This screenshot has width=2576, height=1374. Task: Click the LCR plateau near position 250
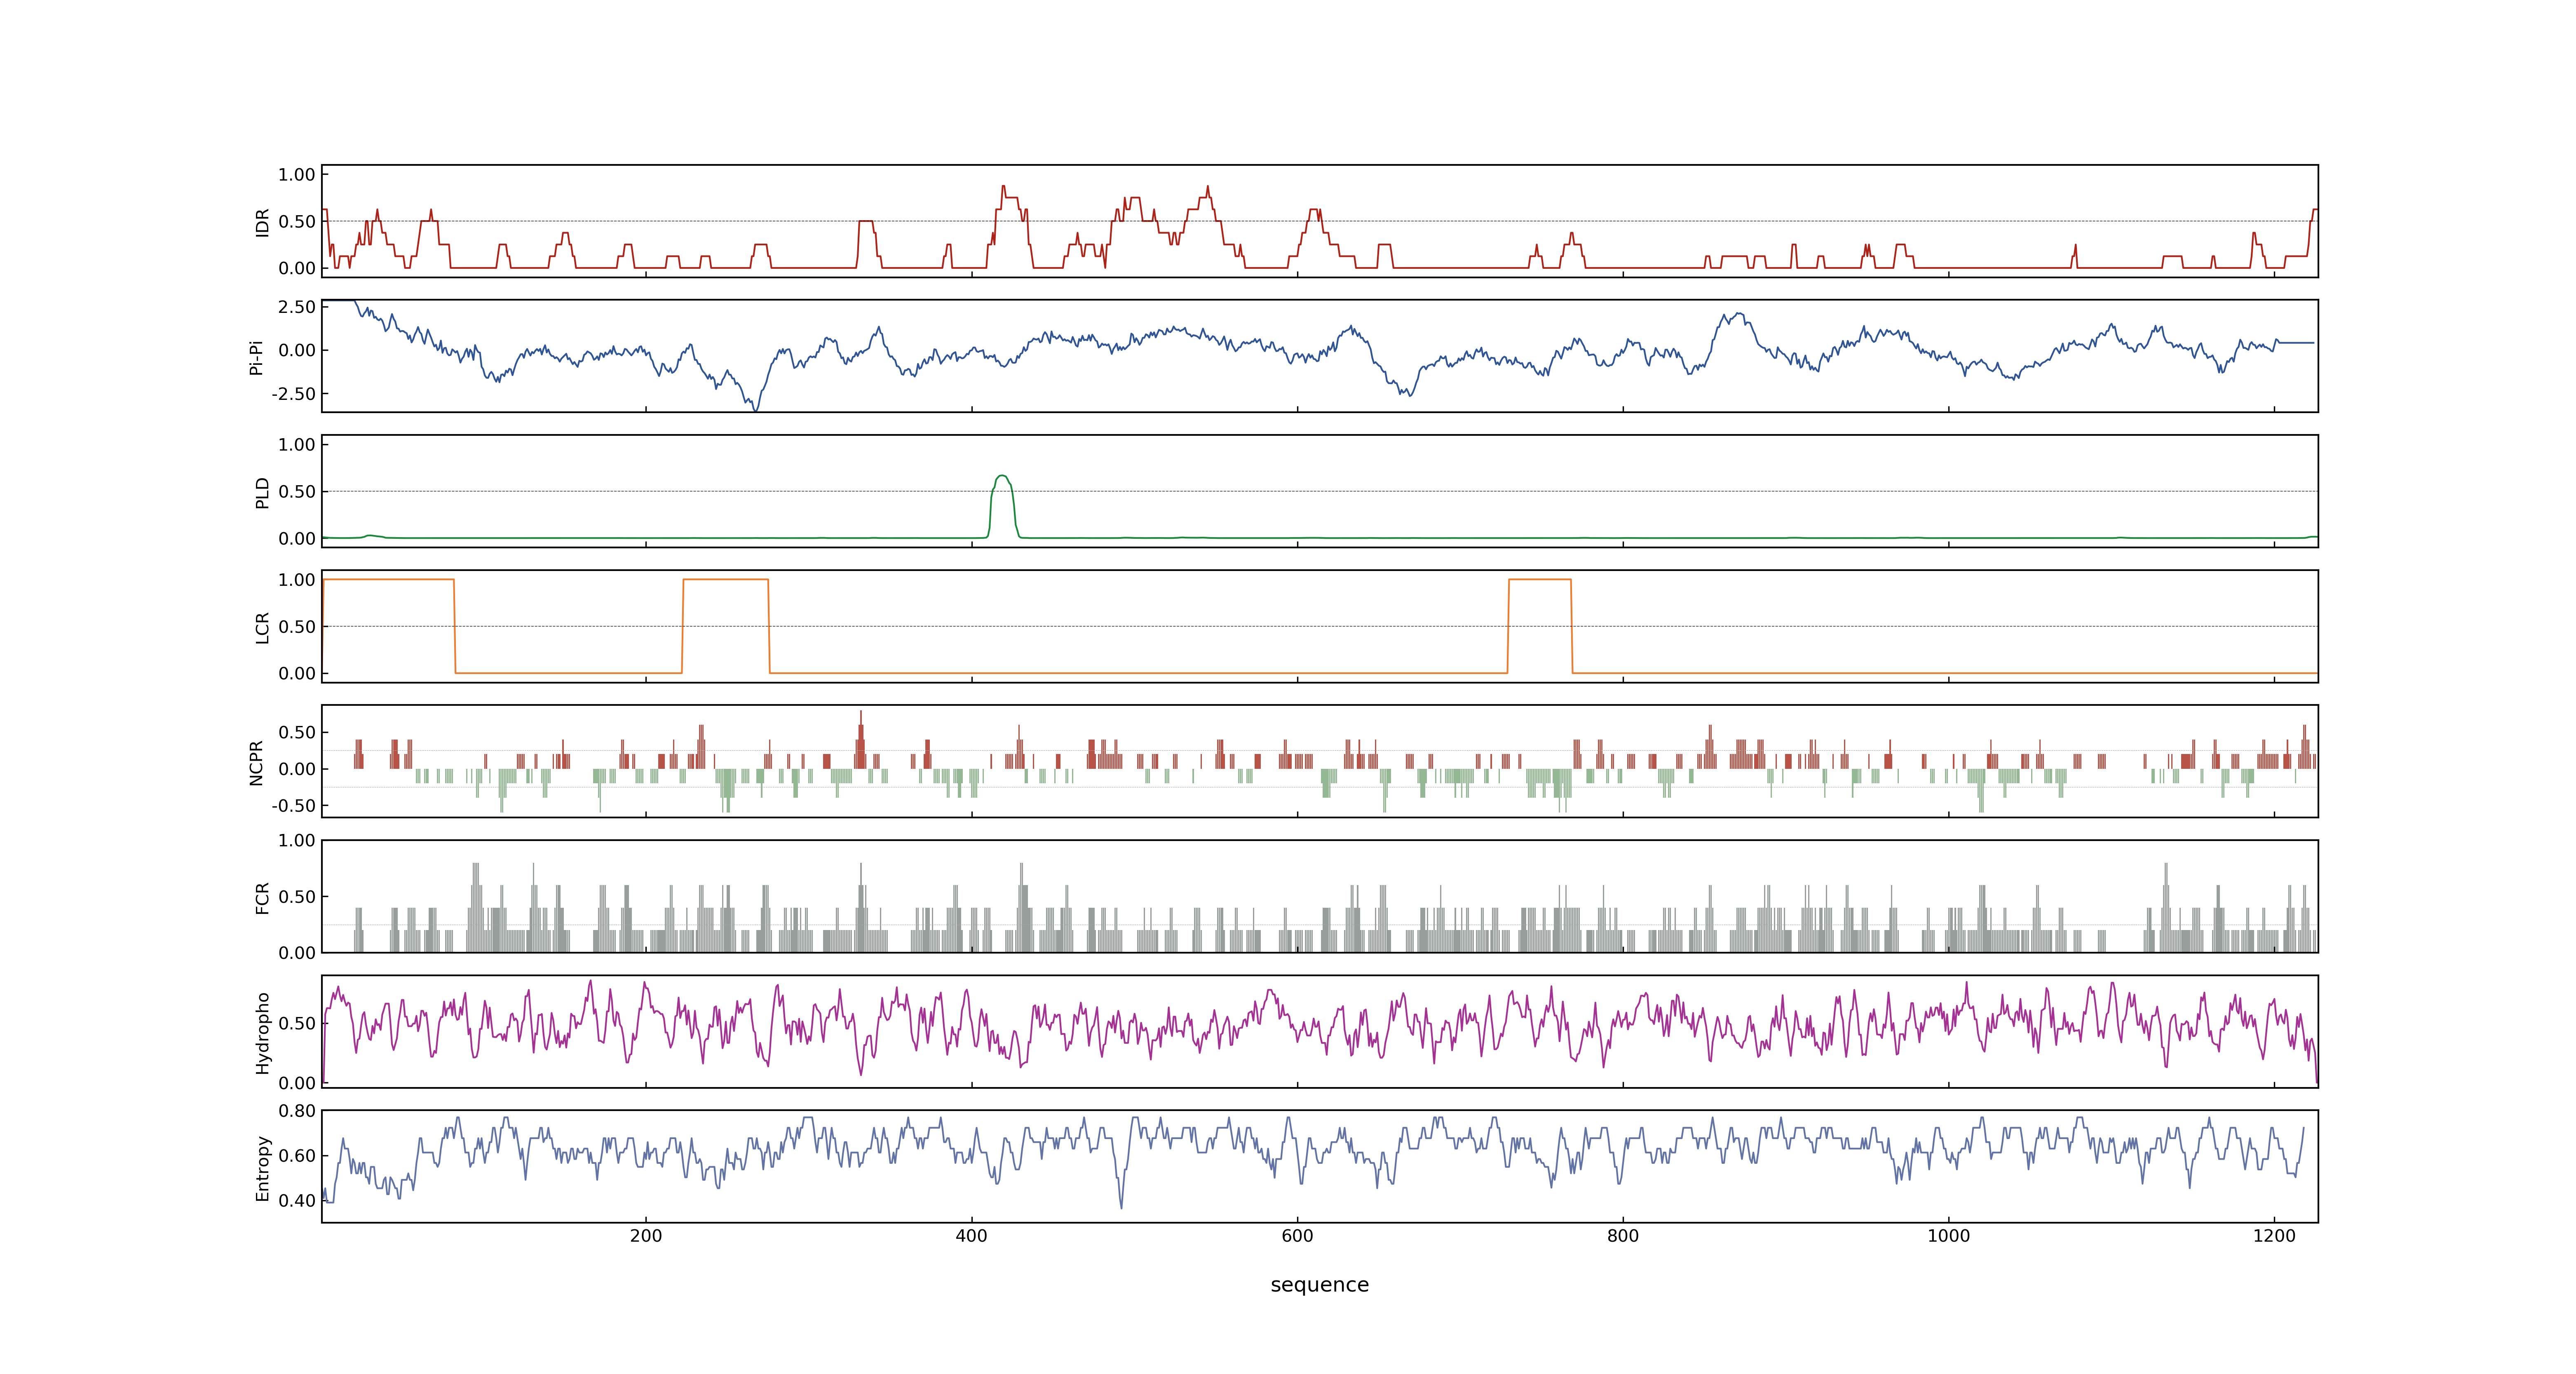726,580
